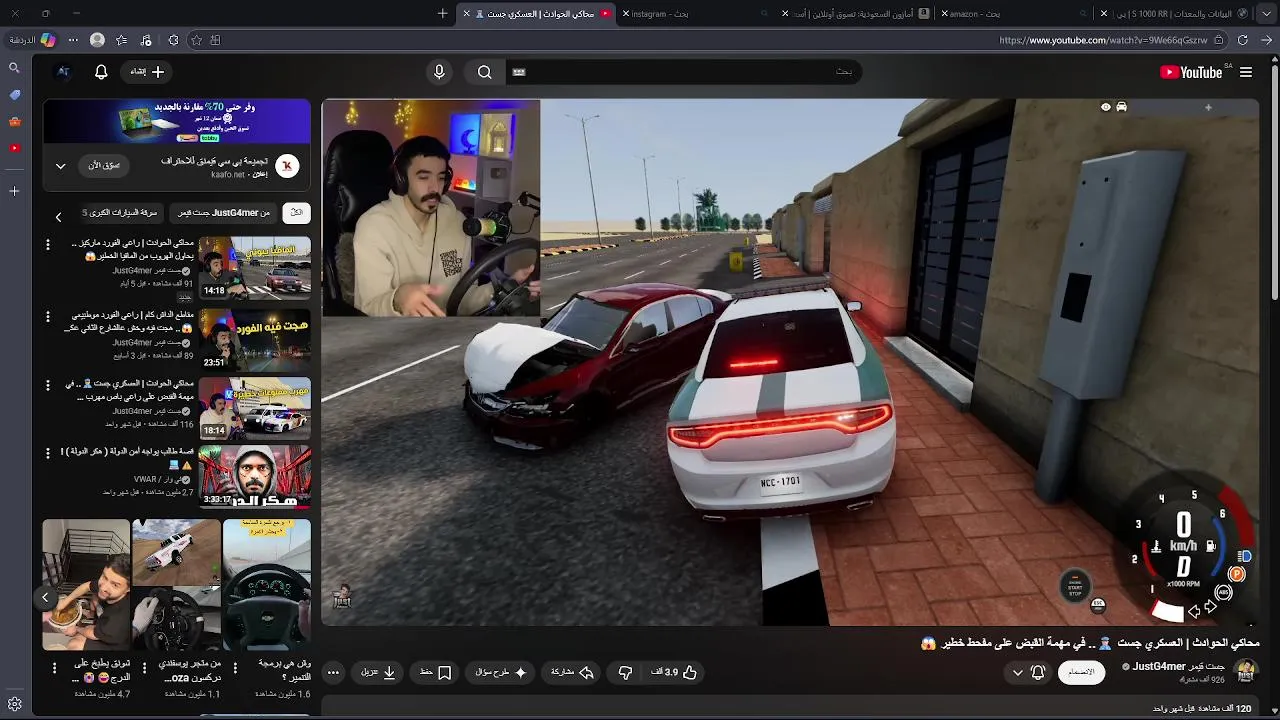1280x720 pixels.
Task: Click the Create (إنشاء) button
Action: click(147, 72)
